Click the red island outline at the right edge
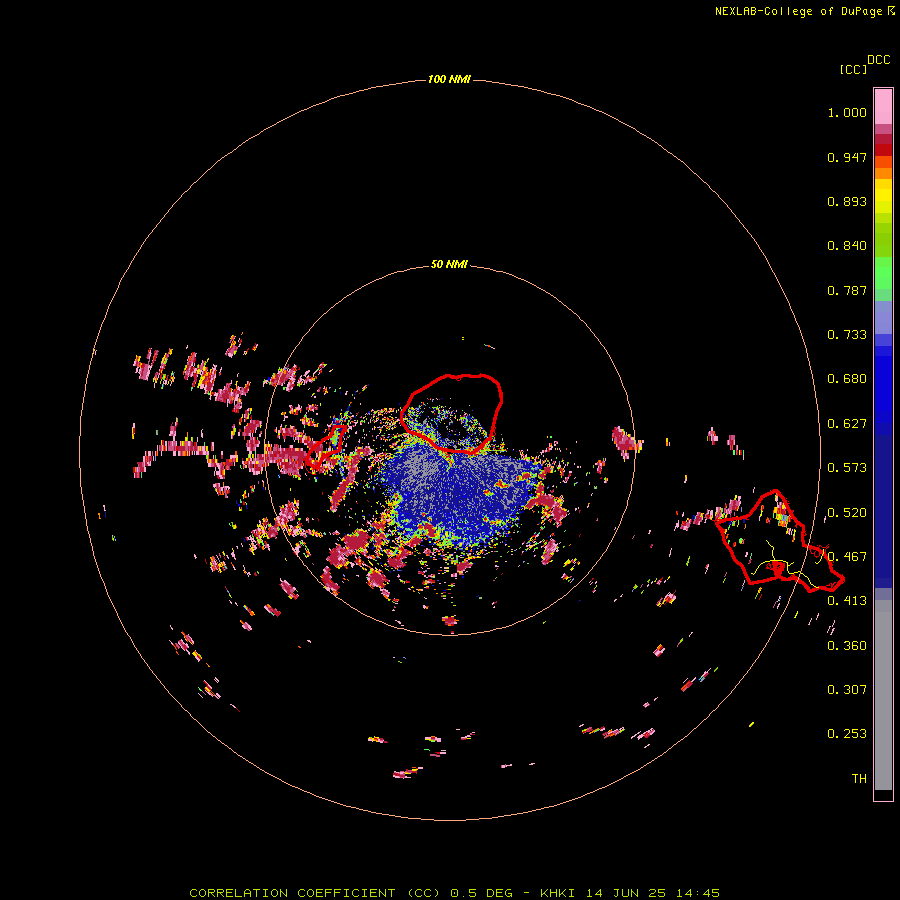Screen dimensions: 900x900 click(x=779, y=541)
